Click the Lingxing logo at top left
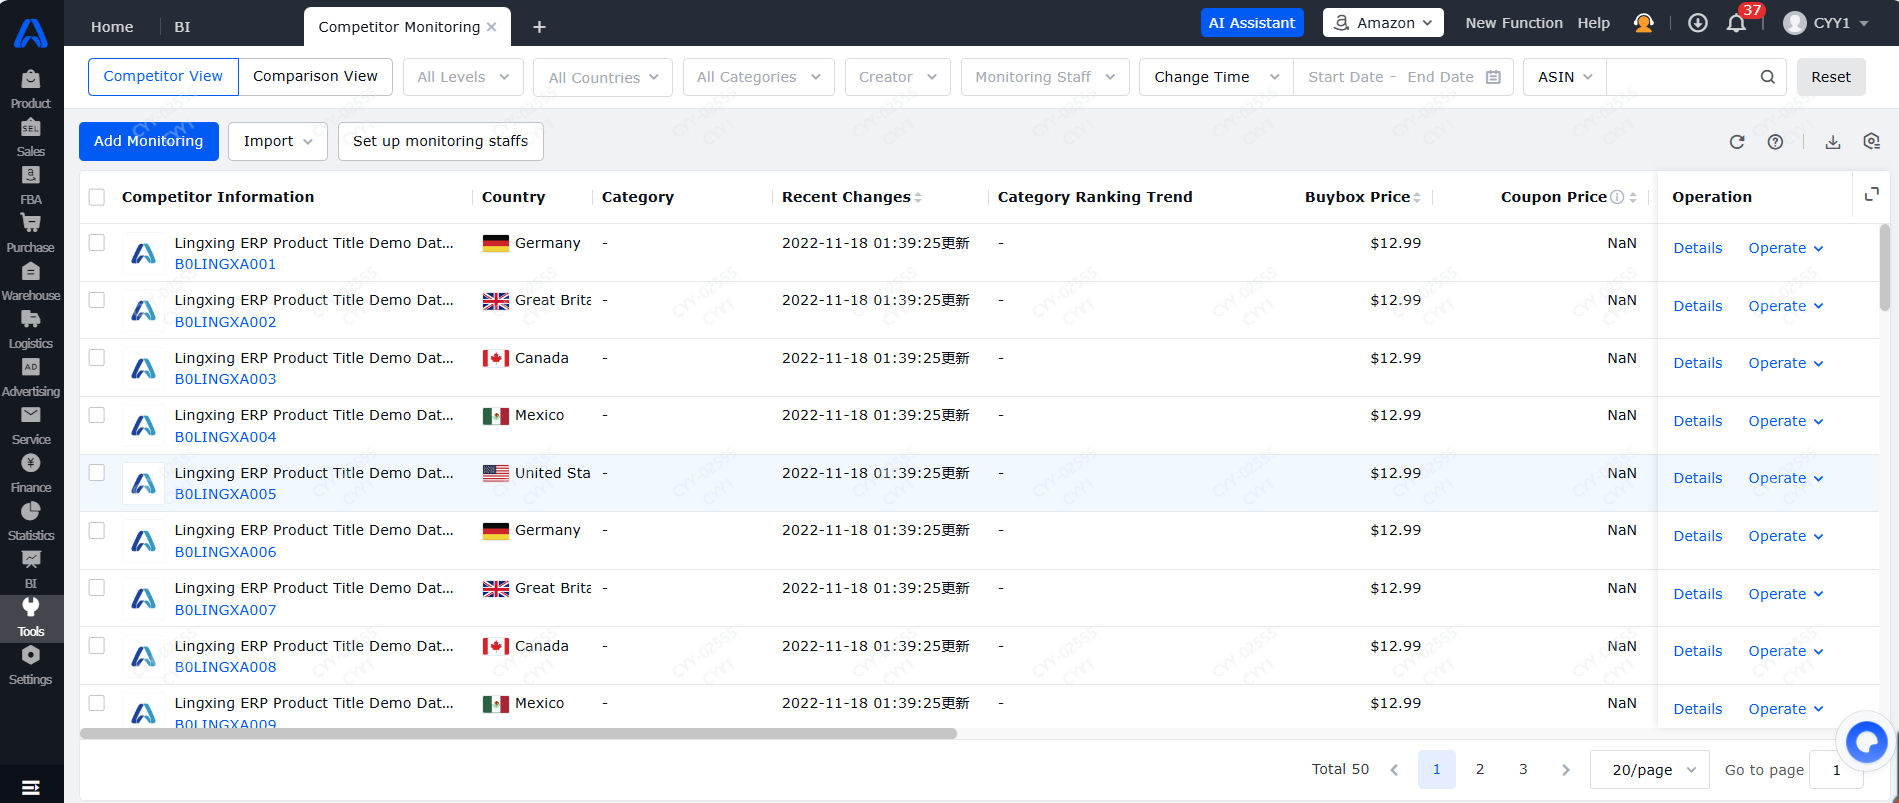 (31, 33)
